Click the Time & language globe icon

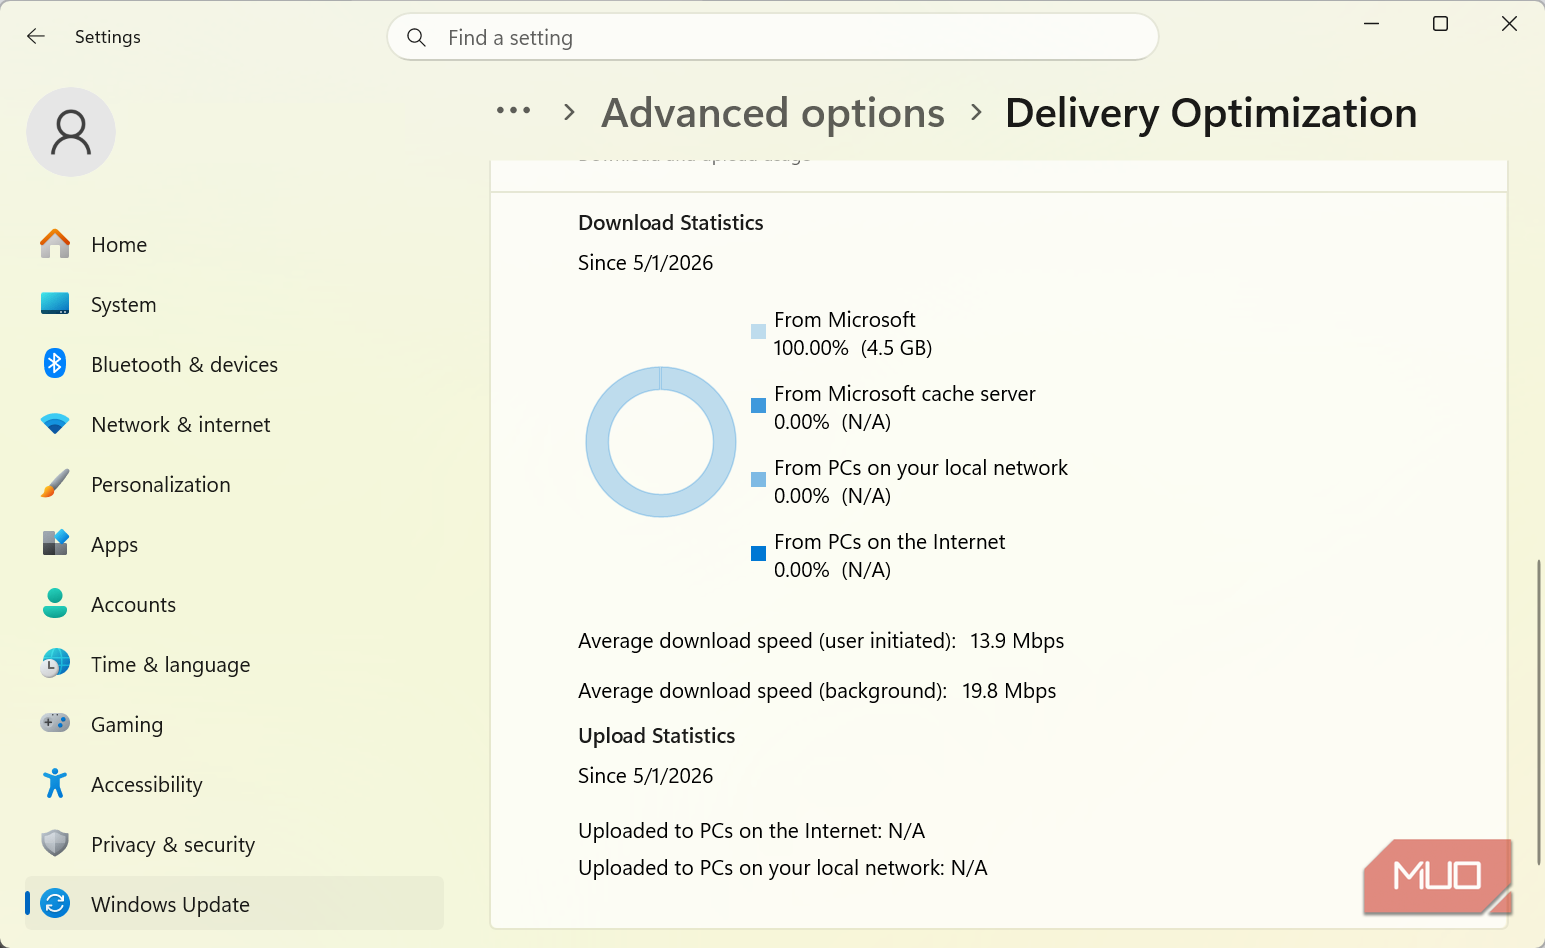point(55,663)
